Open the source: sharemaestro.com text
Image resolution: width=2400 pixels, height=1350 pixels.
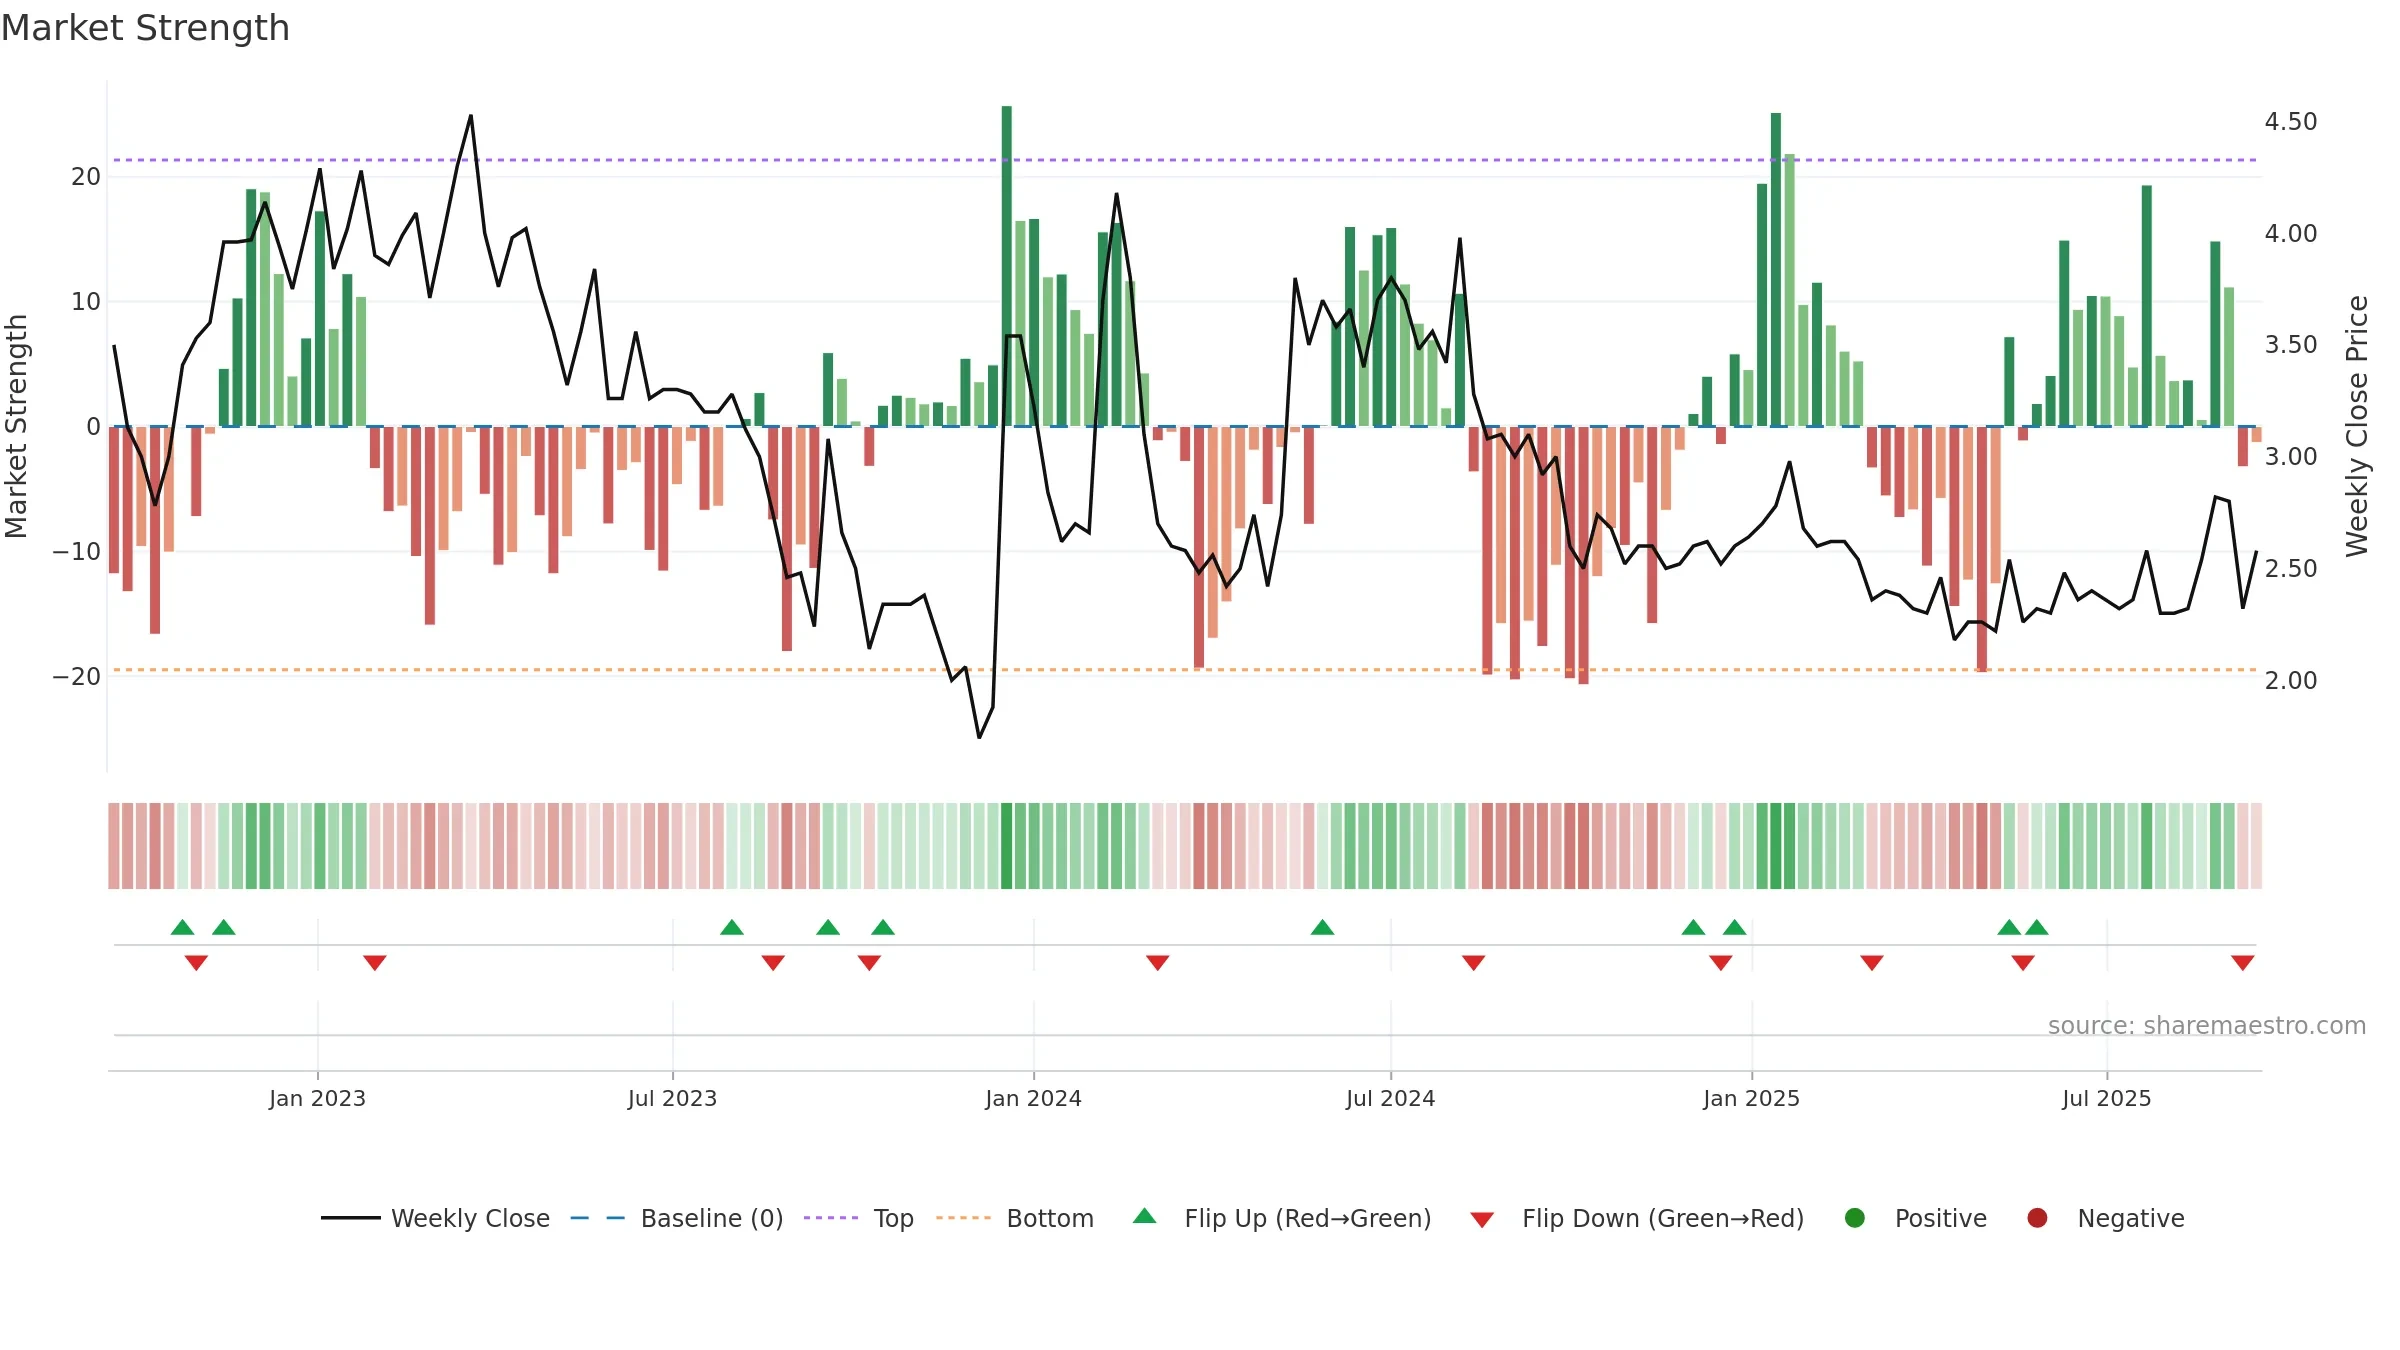(x=2207, y=1025)
